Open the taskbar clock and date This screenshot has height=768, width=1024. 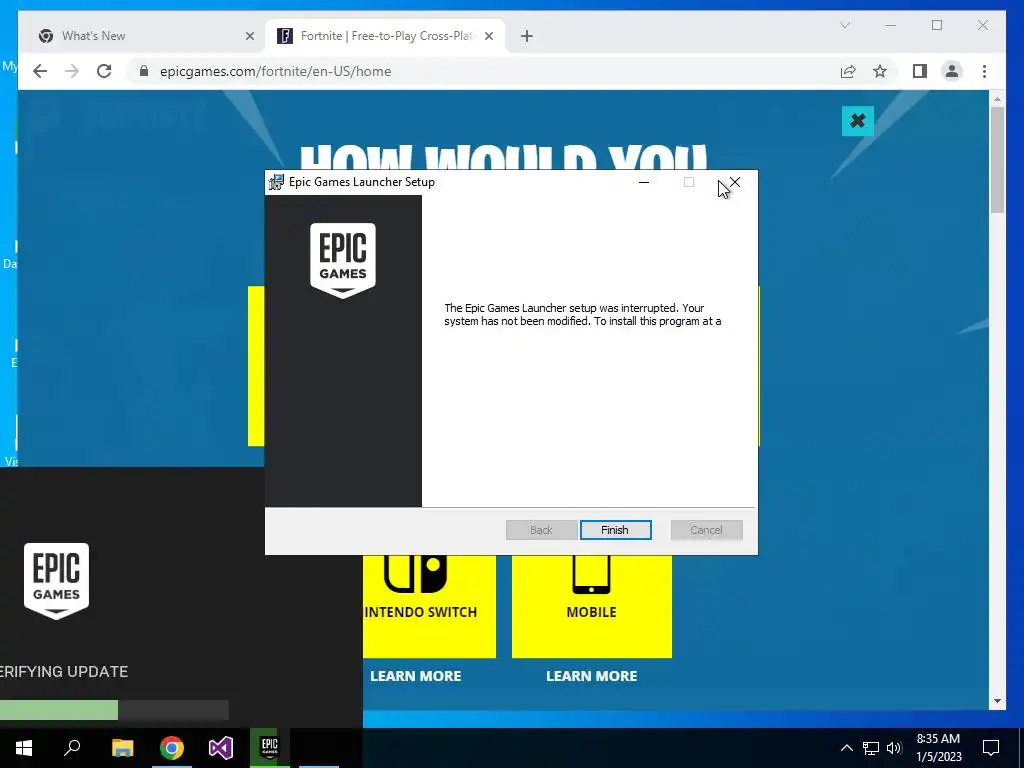coord(938,748)
